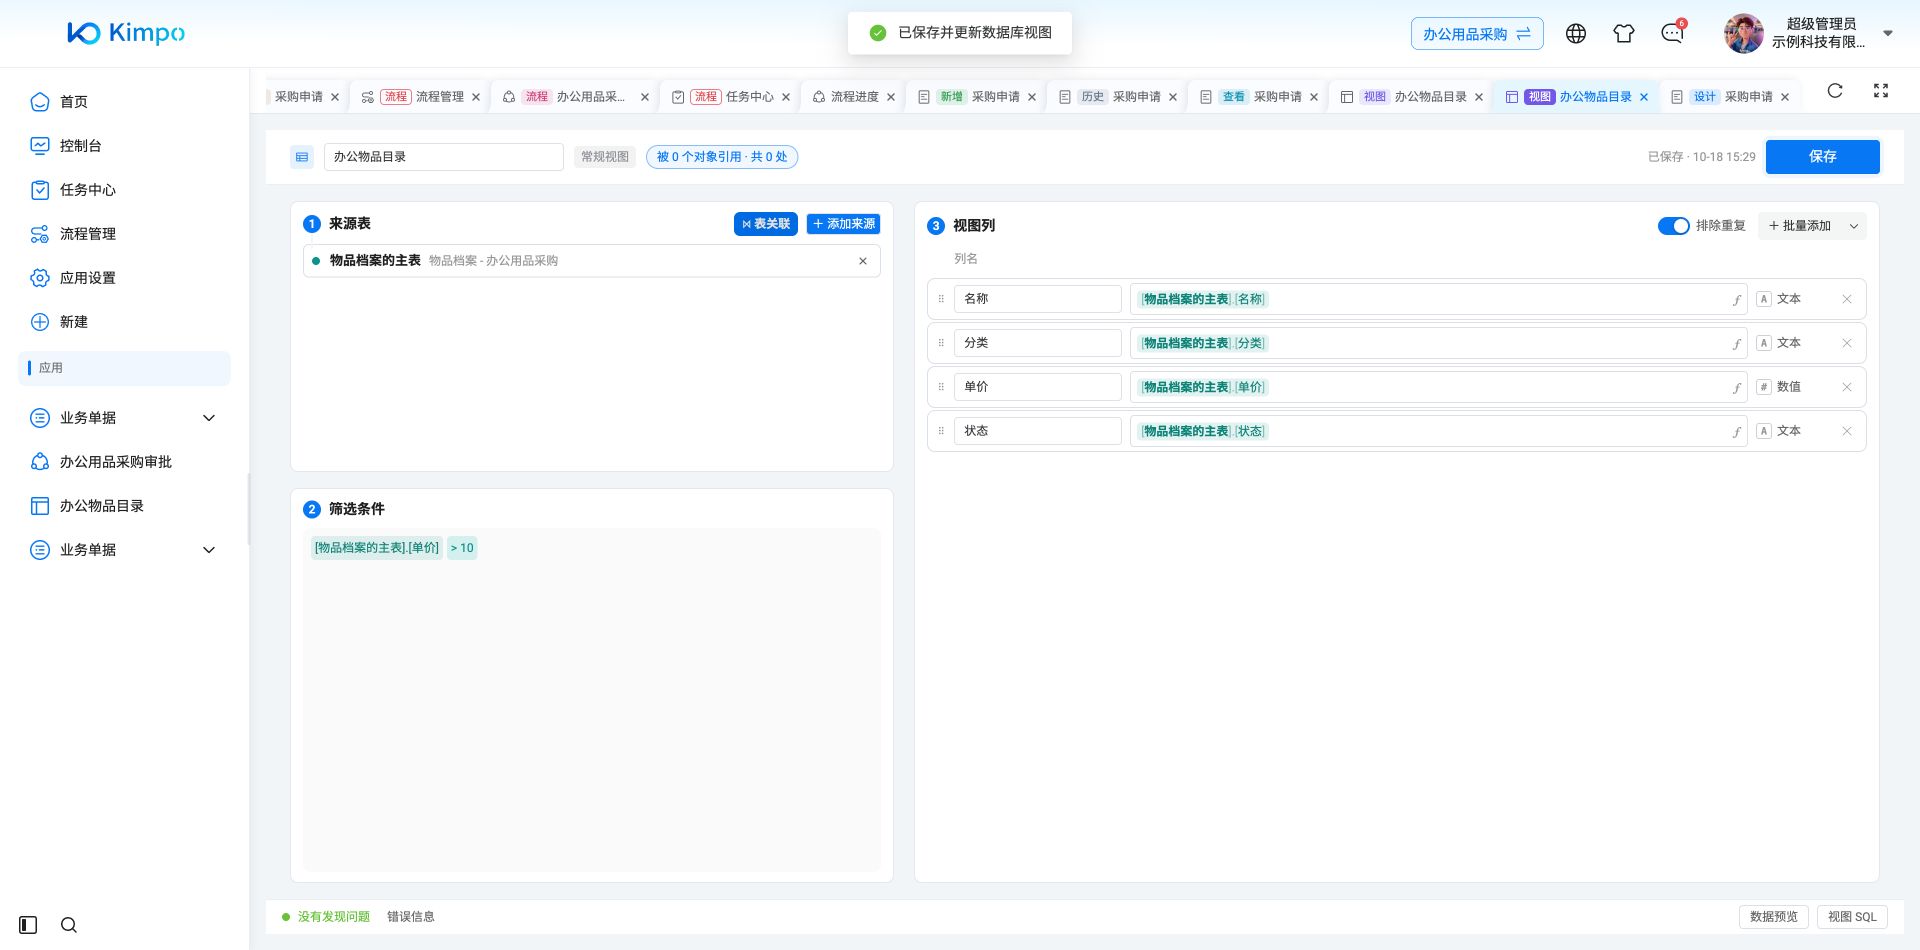
Task: Click the 表关联 button
Action: click(x=766, y=224)
